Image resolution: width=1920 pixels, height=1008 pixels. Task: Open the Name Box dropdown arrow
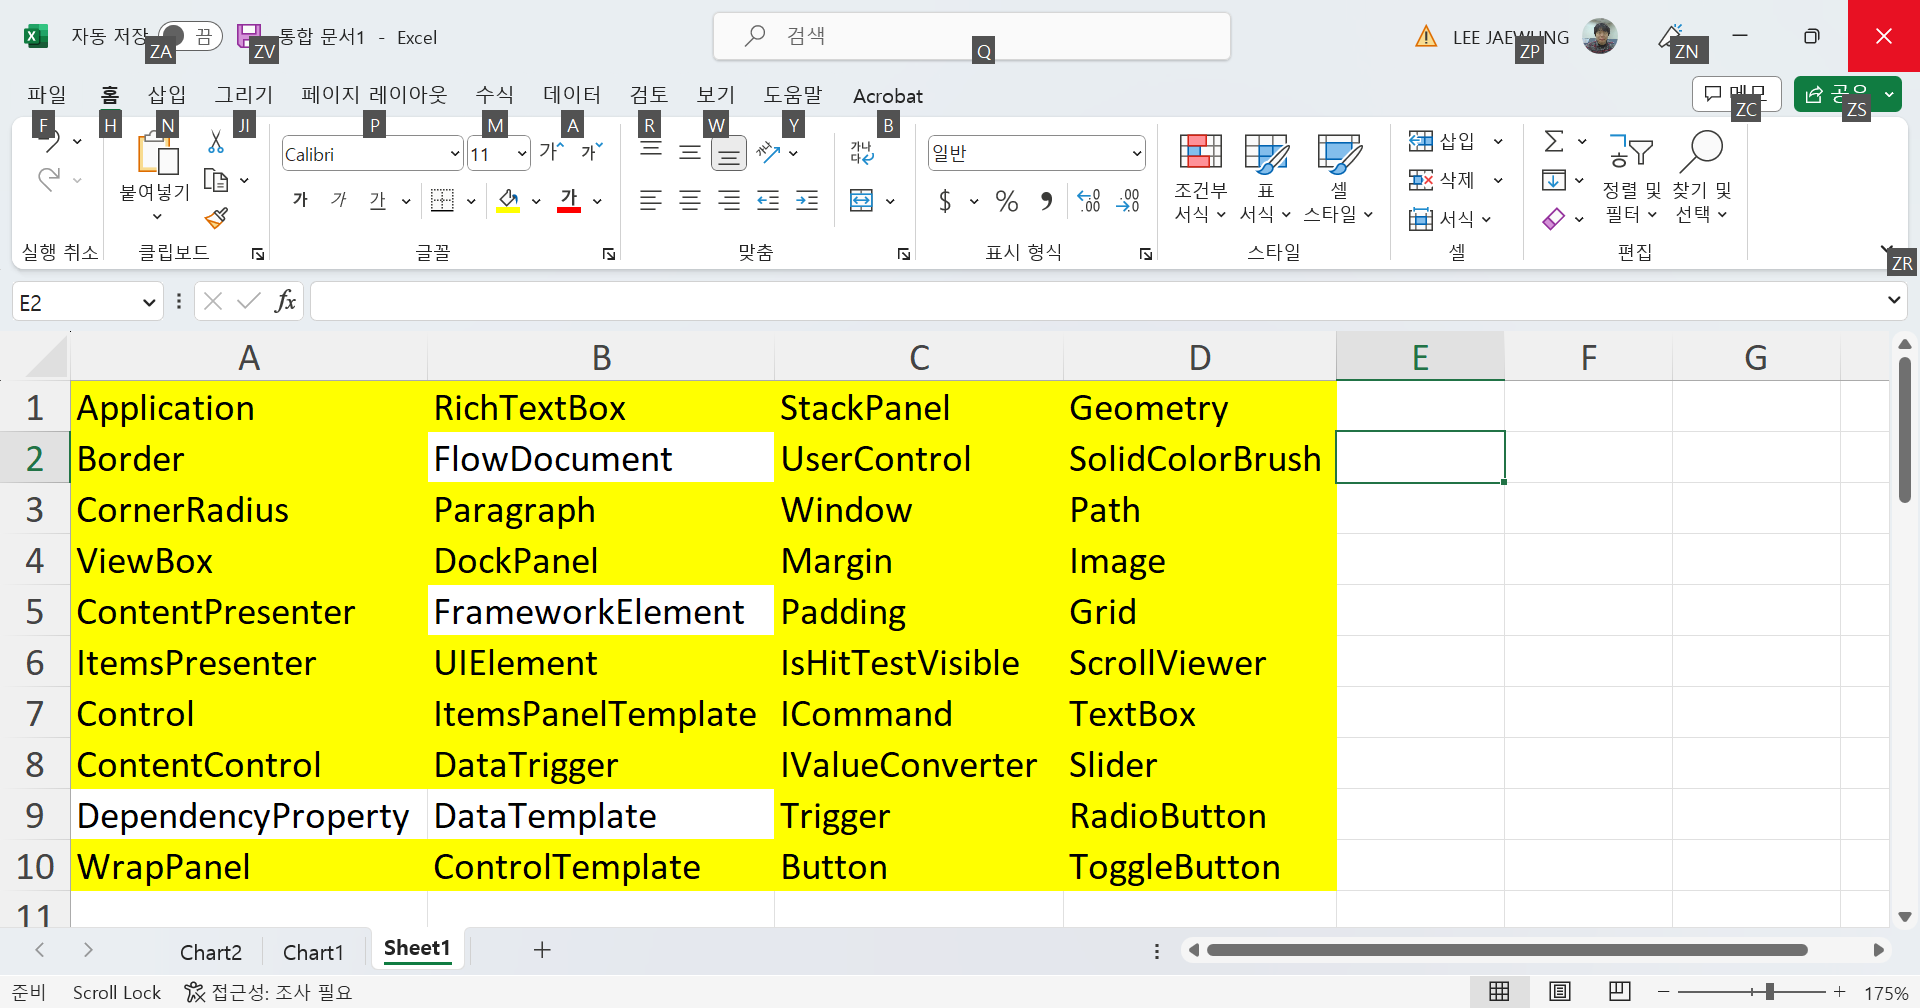[149, 302]
